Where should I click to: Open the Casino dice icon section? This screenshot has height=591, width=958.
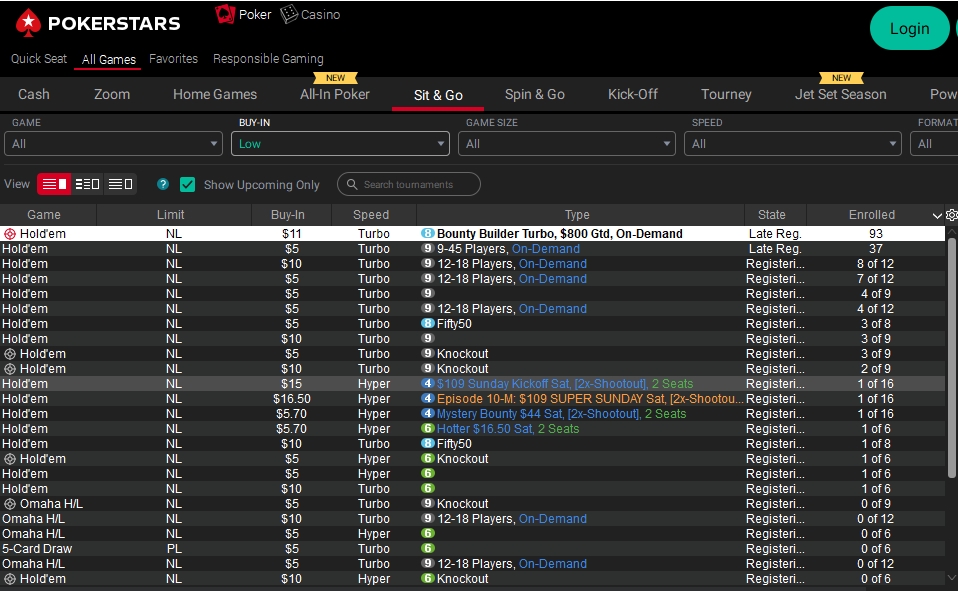[288, 13]
